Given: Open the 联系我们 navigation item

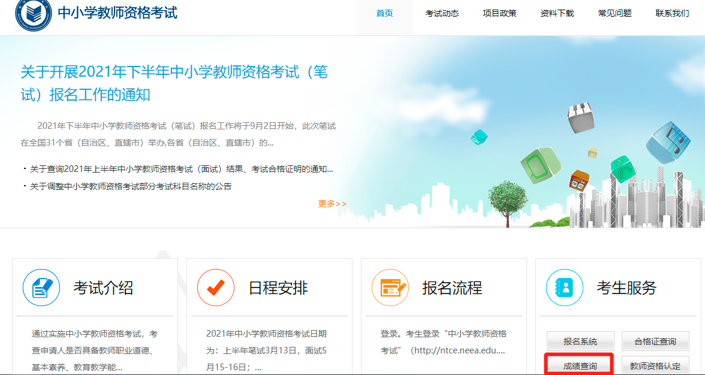Looking at the screenshot, I should [x=672, y=13].
